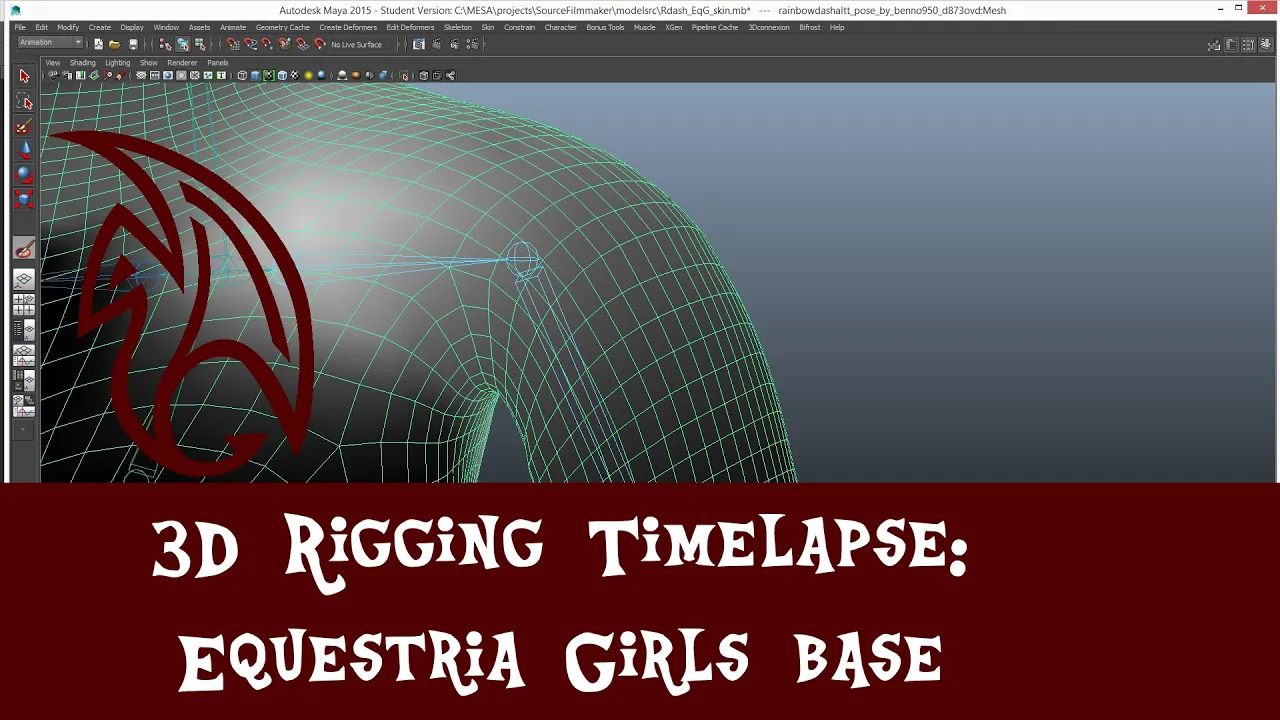1280x720 pixels.
Task: Save the current scene
Action: 133,44
